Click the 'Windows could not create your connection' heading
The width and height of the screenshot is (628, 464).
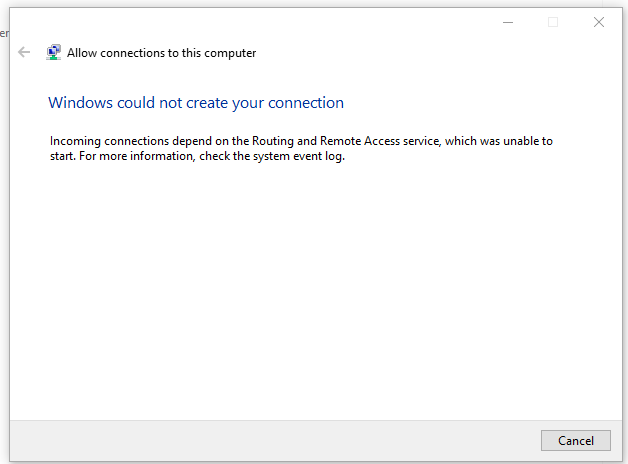[x=195, y=102]
